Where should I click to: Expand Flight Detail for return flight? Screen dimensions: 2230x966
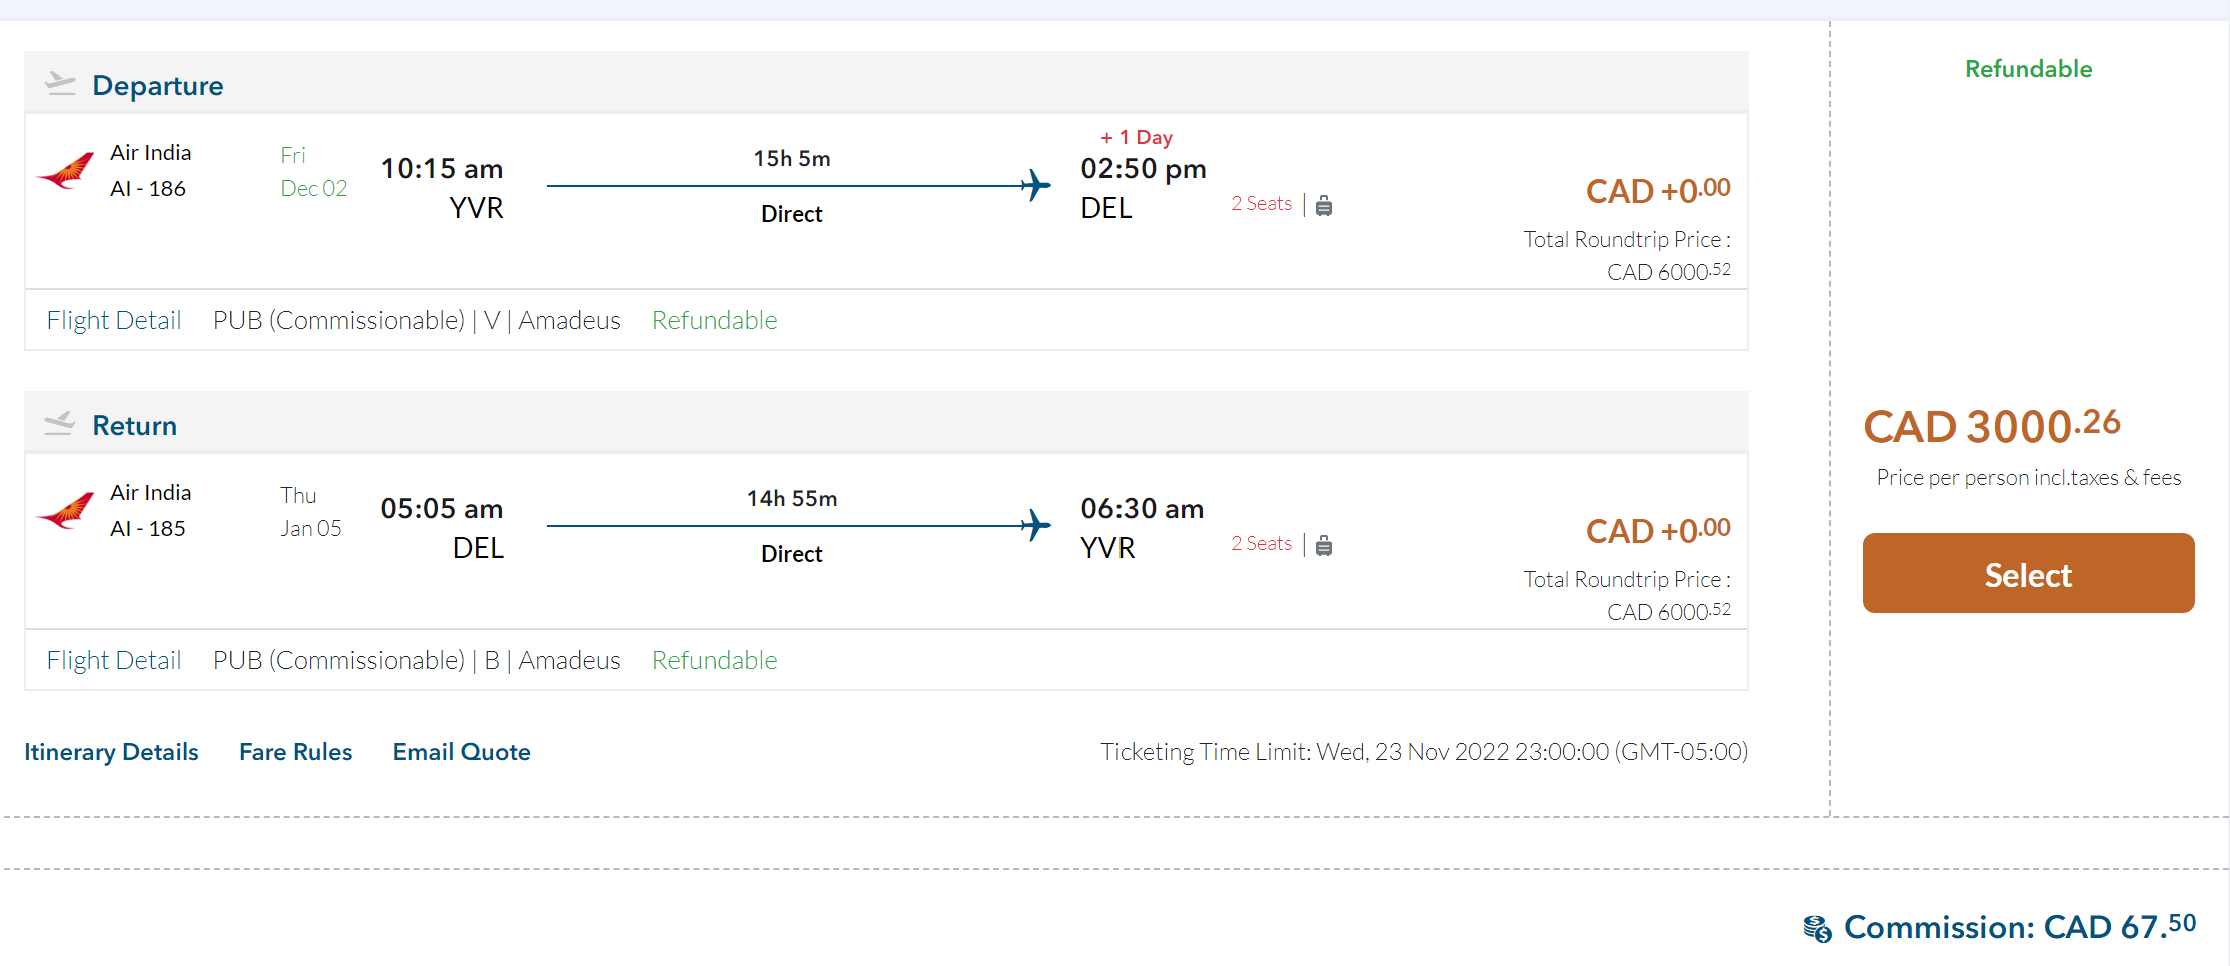tap(114, 660)
